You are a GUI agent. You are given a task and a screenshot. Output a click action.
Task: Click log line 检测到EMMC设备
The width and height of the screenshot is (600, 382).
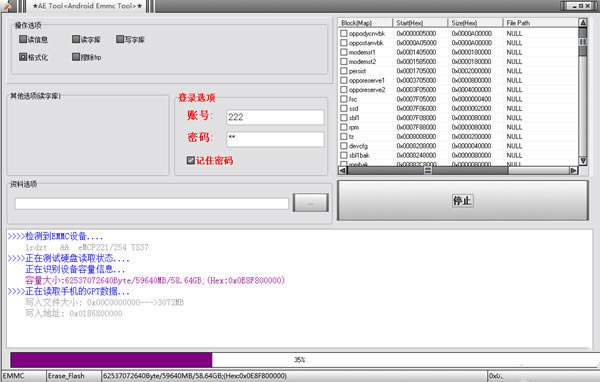(55, 236)
